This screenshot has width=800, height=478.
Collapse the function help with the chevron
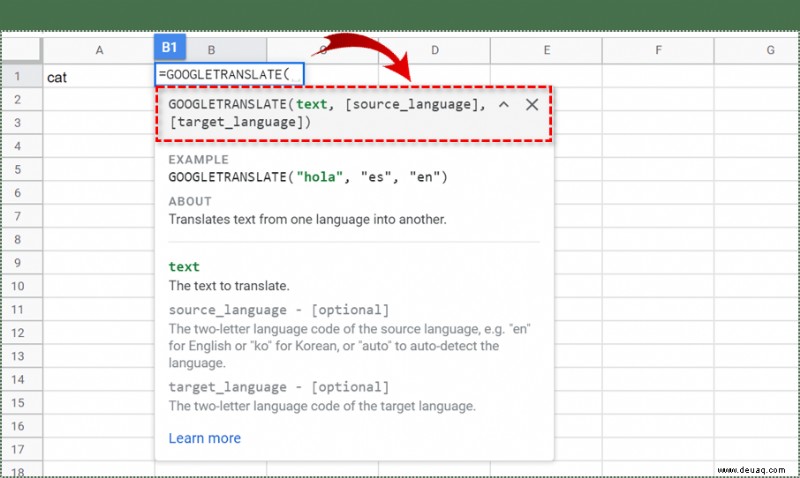click(x=504, y=105)
